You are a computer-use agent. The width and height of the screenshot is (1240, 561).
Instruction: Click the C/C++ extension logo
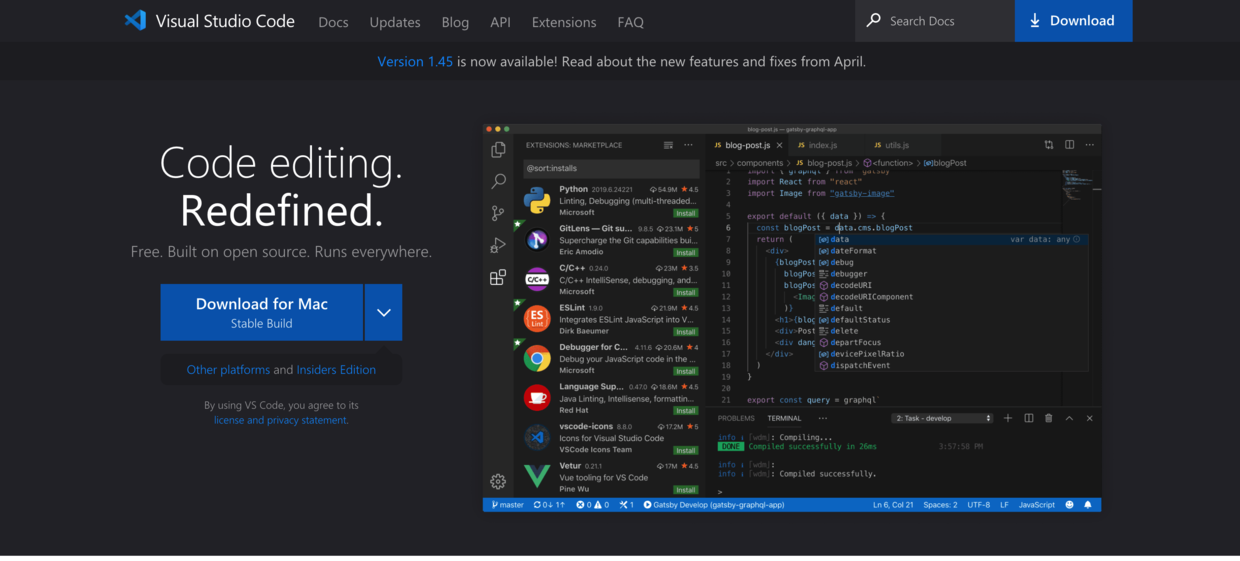click(537, 279)
